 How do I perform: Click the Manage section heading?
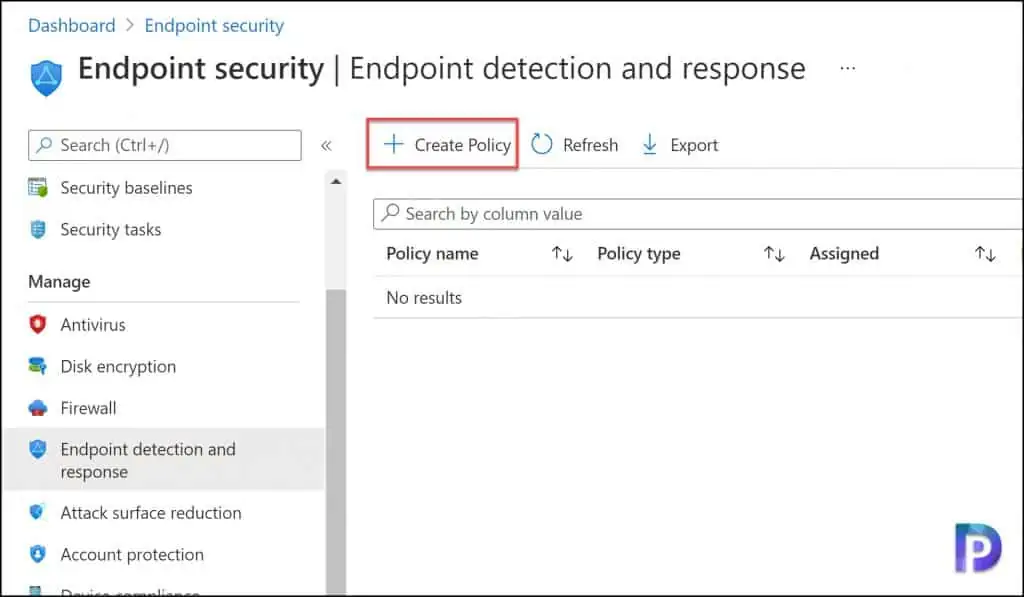[x=59, y=282]
